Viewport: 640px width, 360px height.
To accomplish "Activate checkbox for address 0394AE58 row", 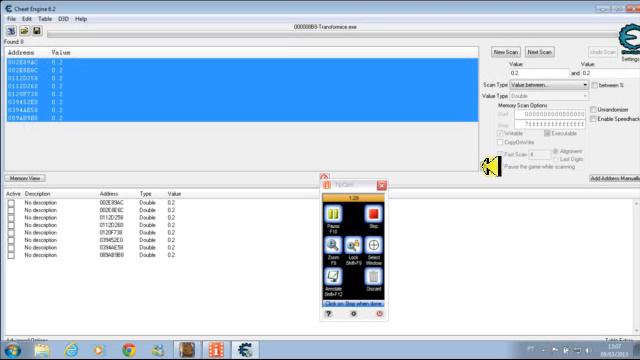I will click(x=11, y=248).
